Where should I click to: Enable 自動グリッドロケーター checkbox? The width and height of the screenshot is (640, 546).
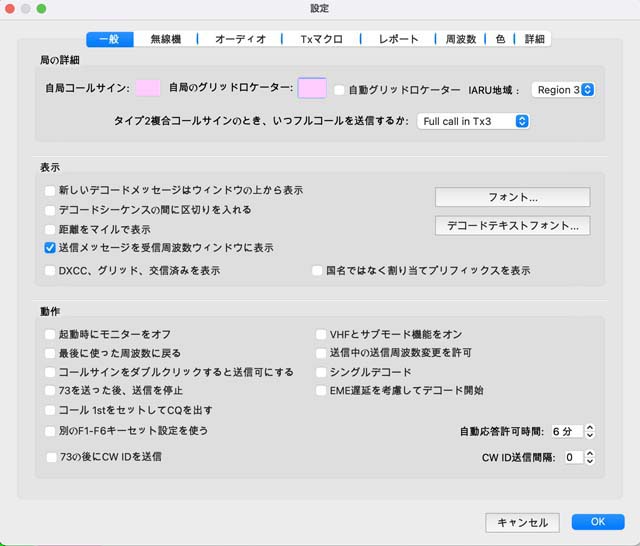pyautogui.click(x=340, y=90)
